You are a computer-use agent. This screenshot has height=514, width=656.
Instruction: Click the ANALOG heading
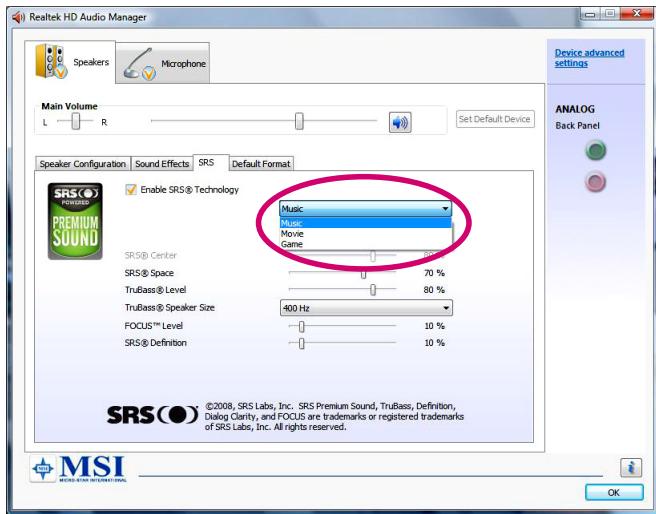(x=575, y=109)
